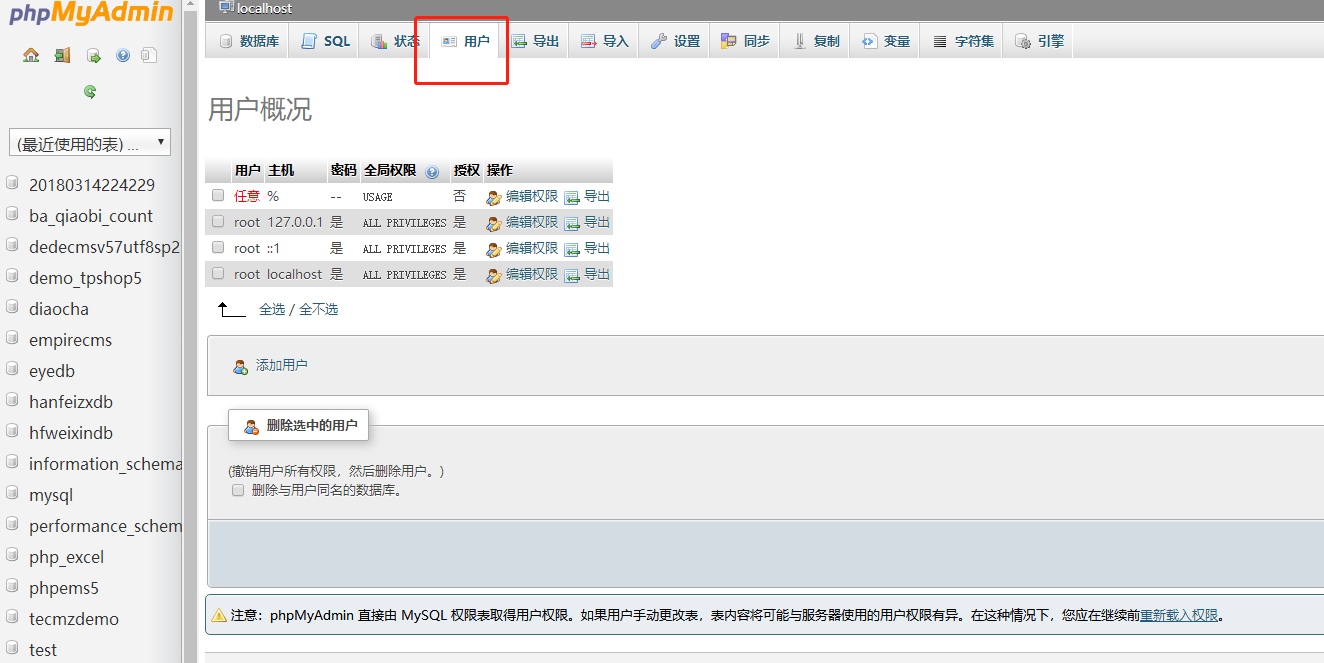Click the 用户 column header
The image size is (1324, 663).
click(x=247, y=170)
